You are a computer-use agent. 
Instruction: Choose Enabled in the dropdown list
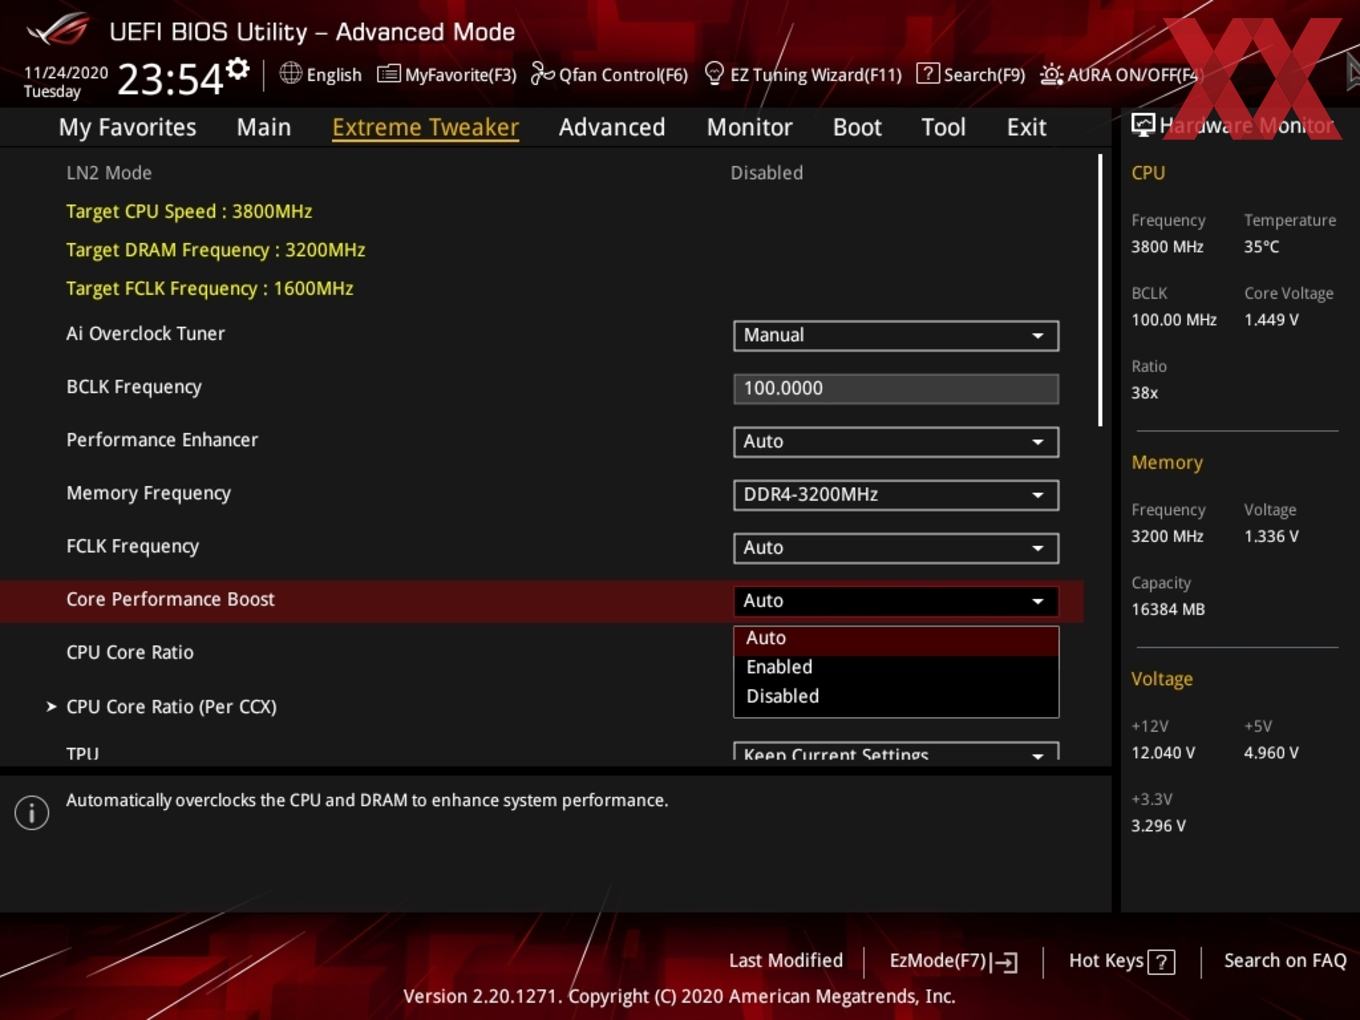(x=896, y=667)
